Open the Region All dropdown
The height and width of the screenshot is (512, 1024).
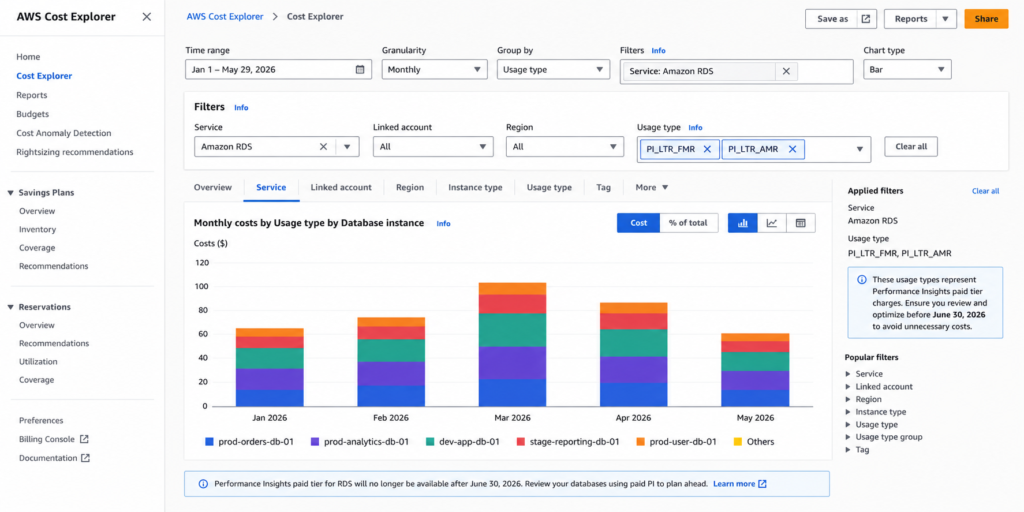pyautogui.click(x=565, y=147)
